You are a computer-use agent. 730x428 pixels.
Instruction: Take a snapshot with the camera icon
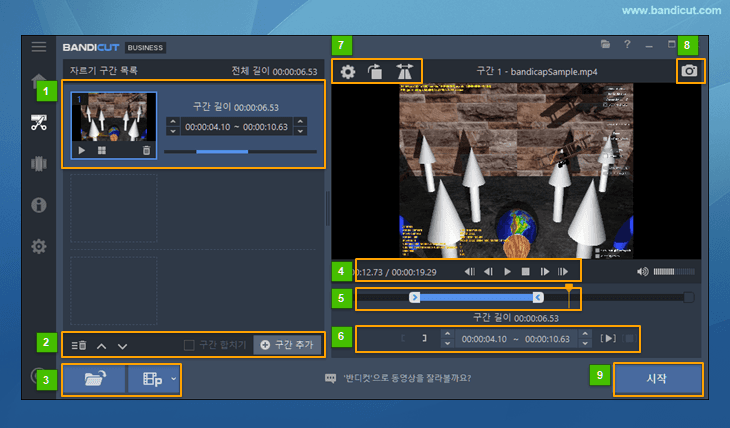point(689,71)
